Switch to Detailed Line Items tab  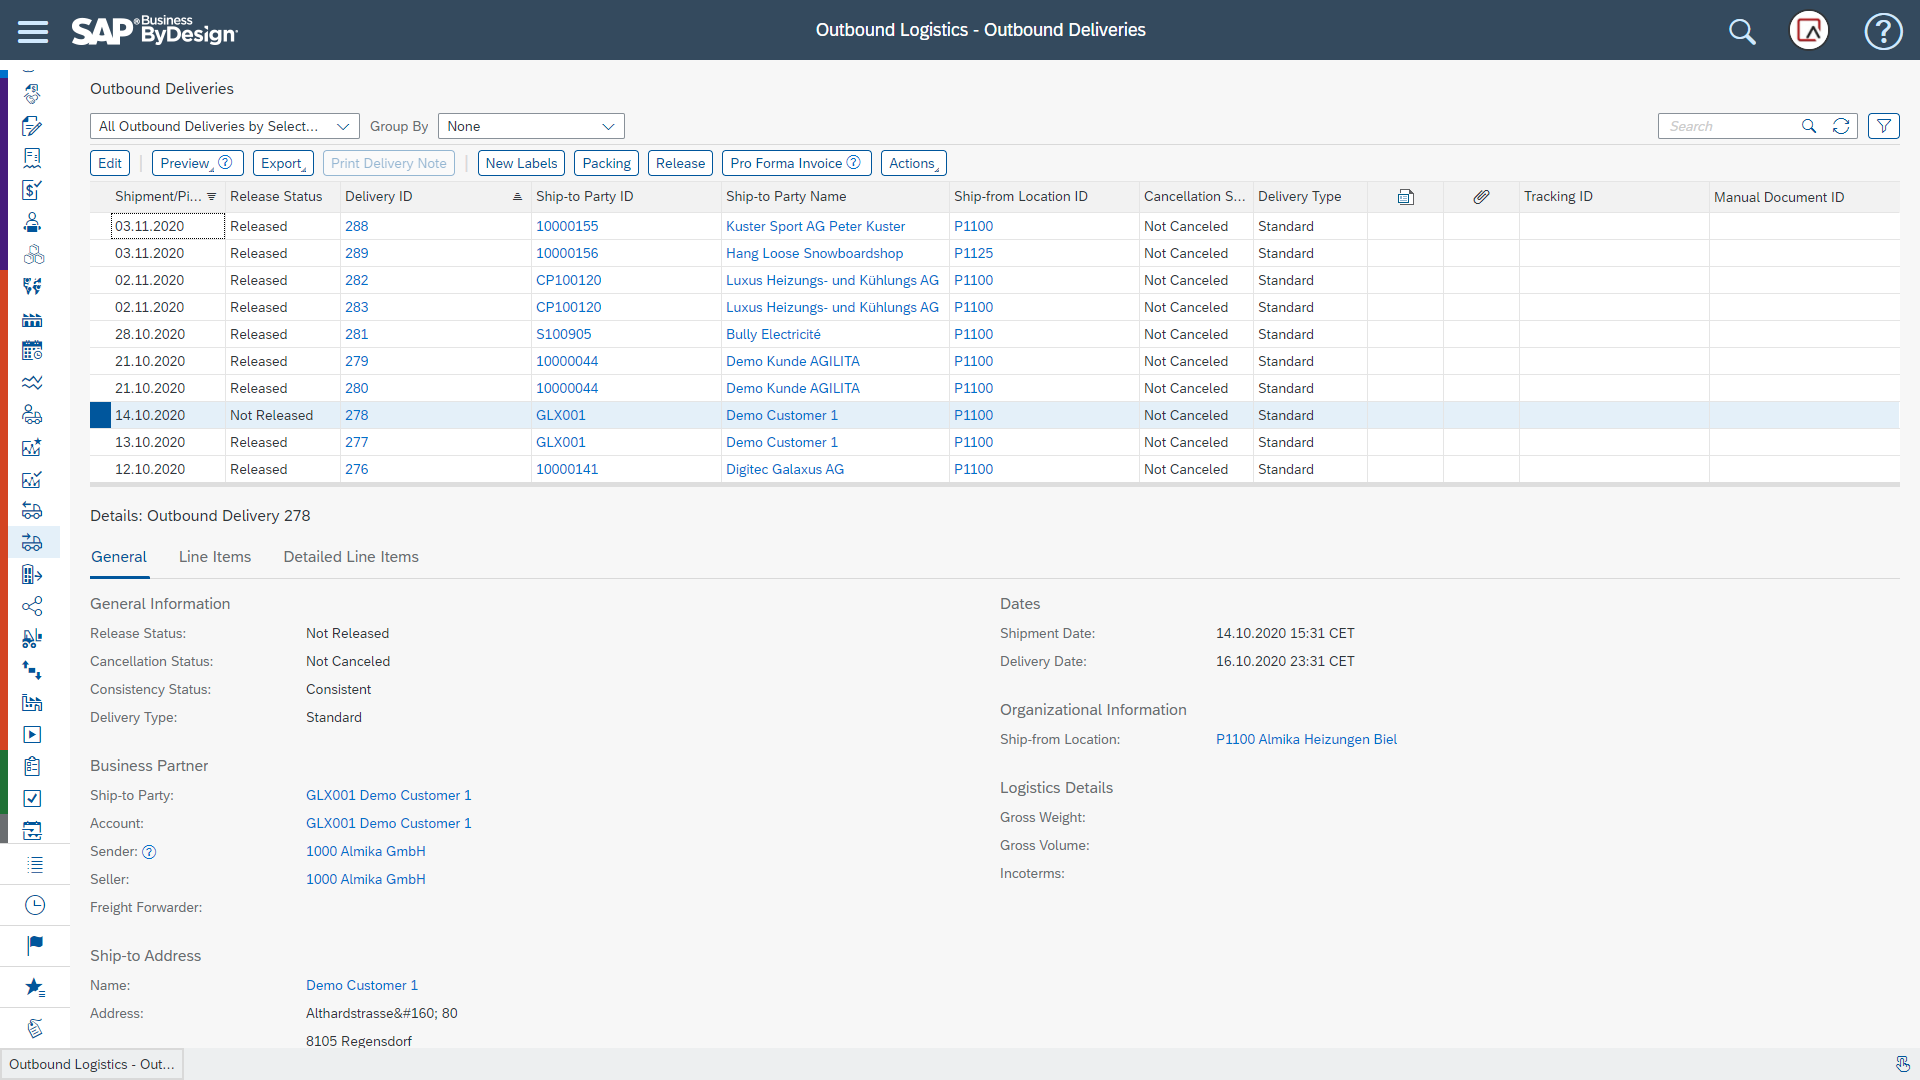pyautogui.click(x=351, y=557)
